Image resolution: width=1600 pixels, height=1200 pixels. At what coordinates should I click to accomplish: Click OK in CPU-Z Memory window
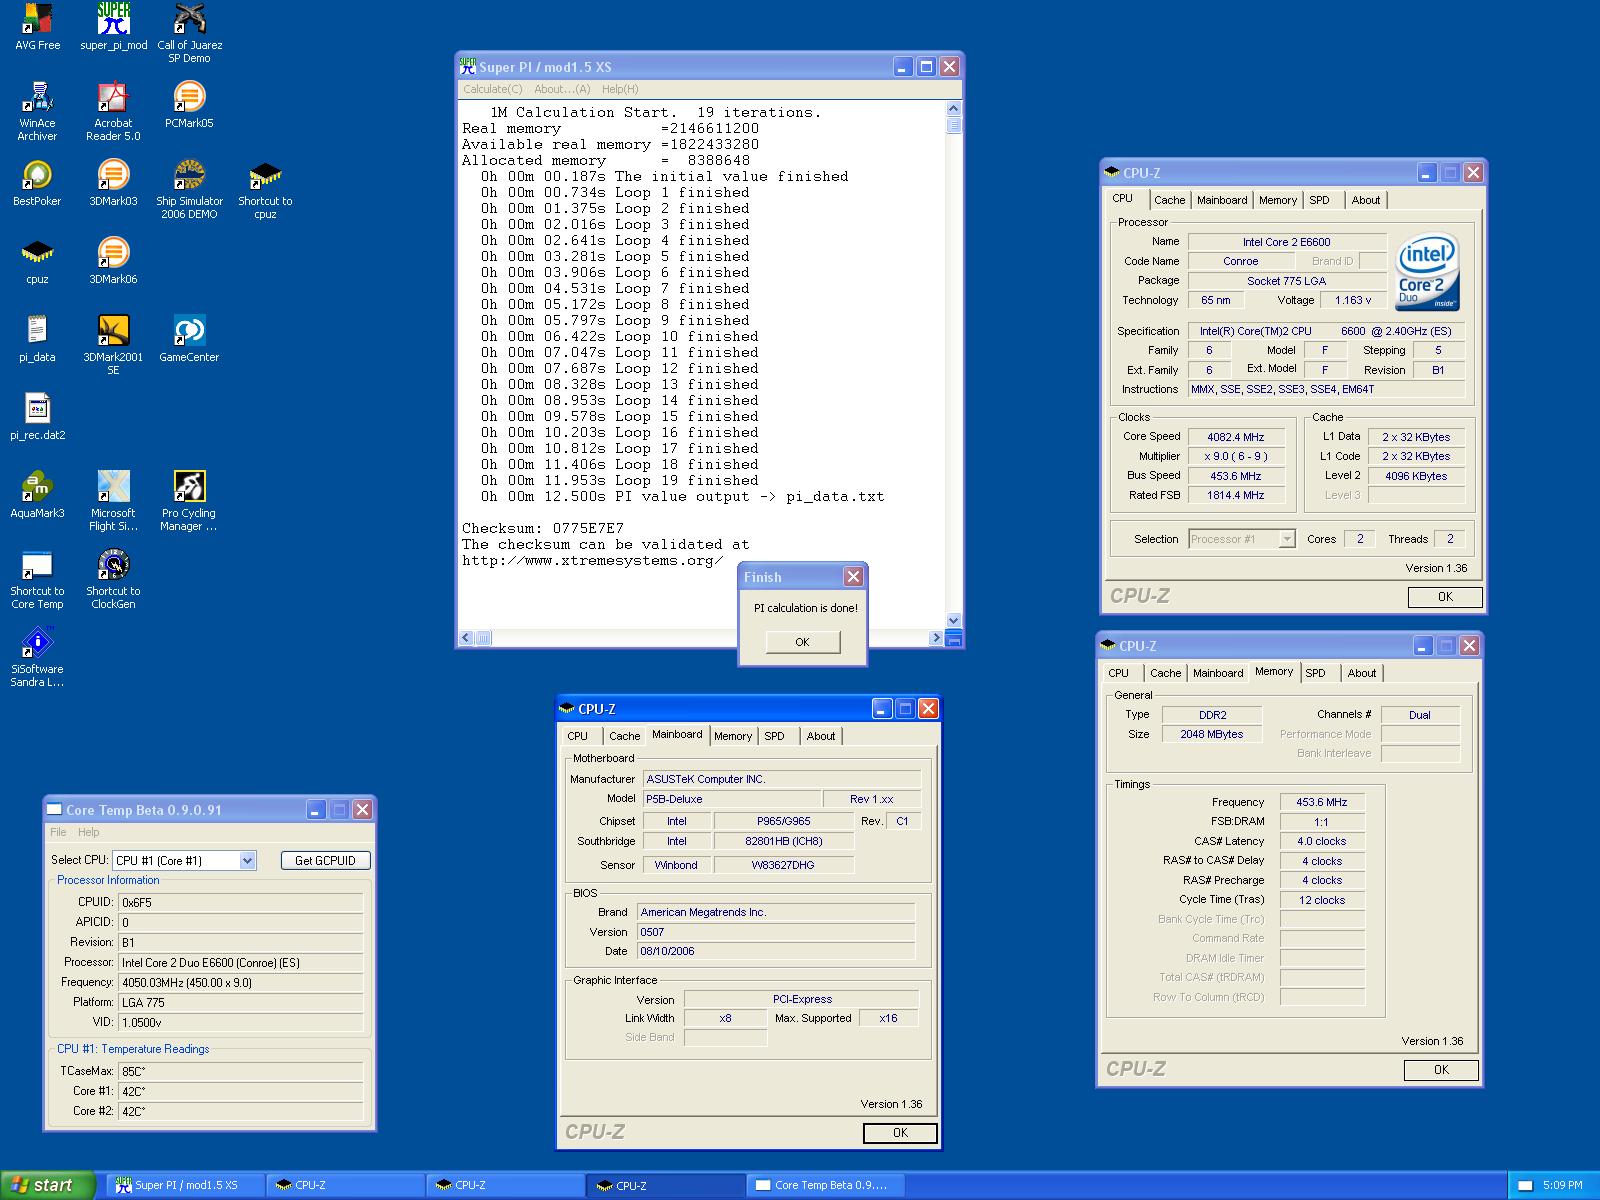(1441, 1069)
